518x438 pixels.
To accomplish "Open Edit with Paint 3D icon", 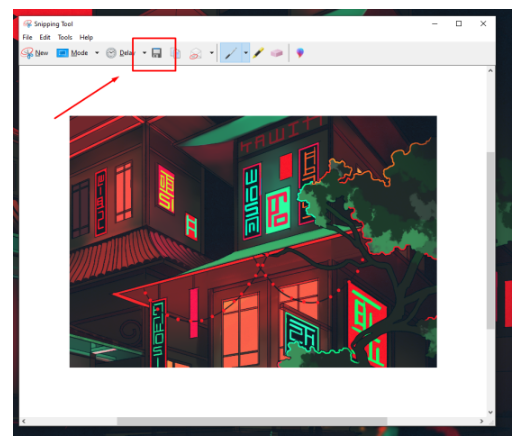I will 300,53.
